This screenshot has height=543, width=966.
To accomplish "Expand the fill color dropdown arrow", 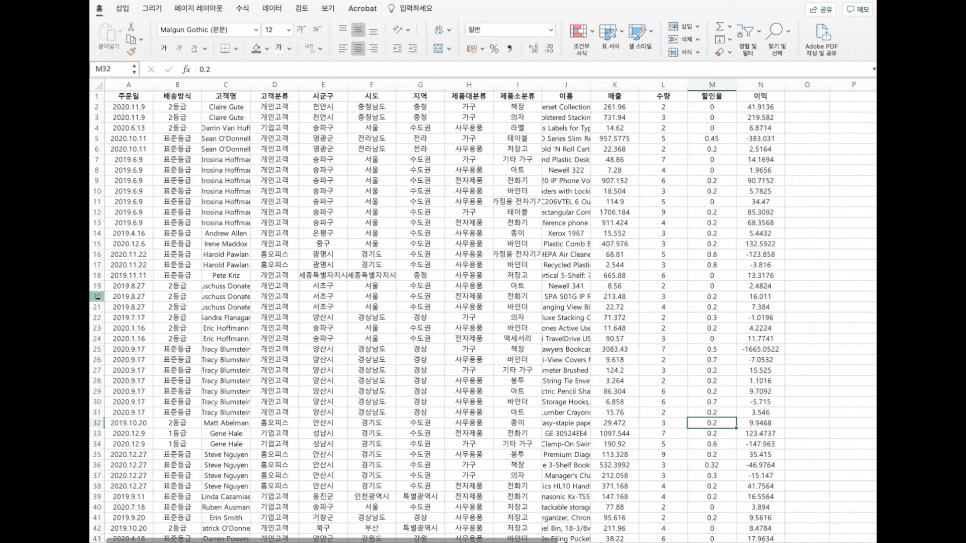I will (266, 49).
